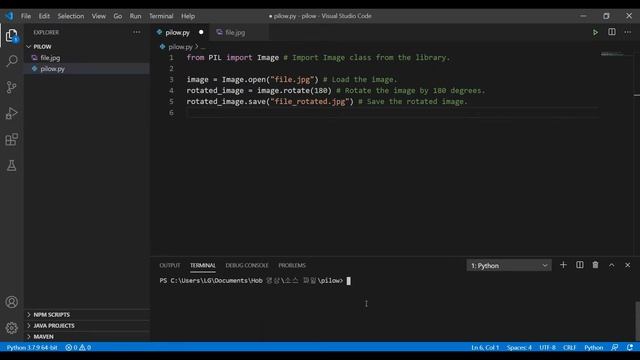Open notifications bell in status bar
Viewport: 640px width, 360px height.
pos(630,347)
